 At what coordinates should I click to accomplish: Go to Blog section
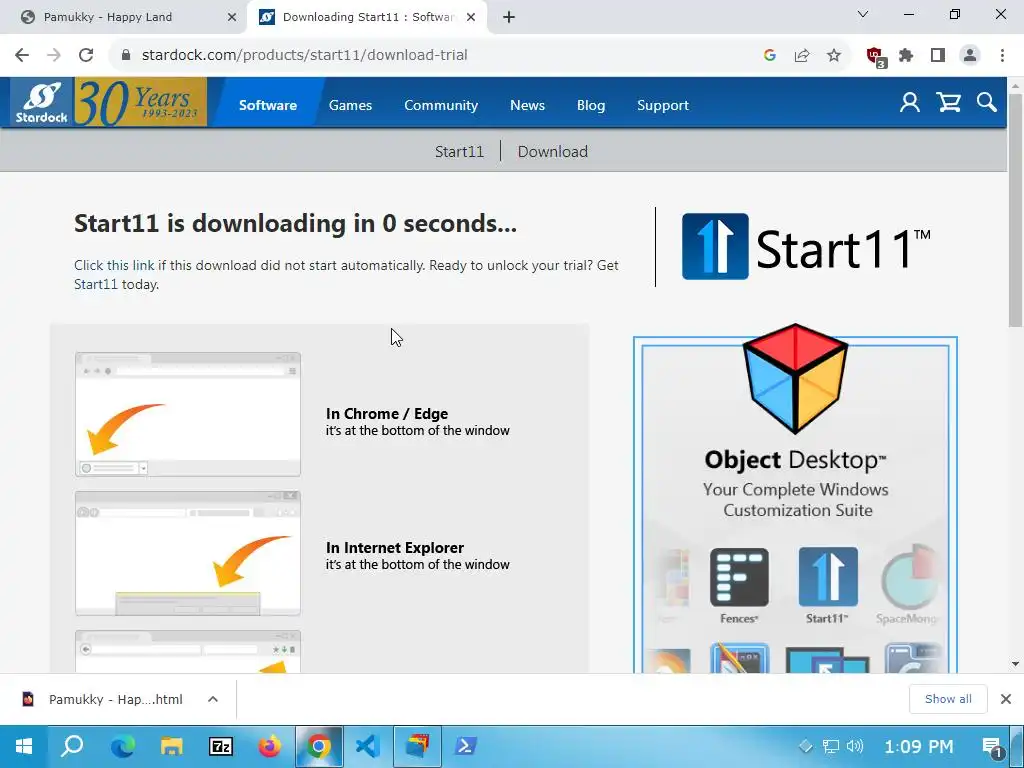[x=591, y=105]
